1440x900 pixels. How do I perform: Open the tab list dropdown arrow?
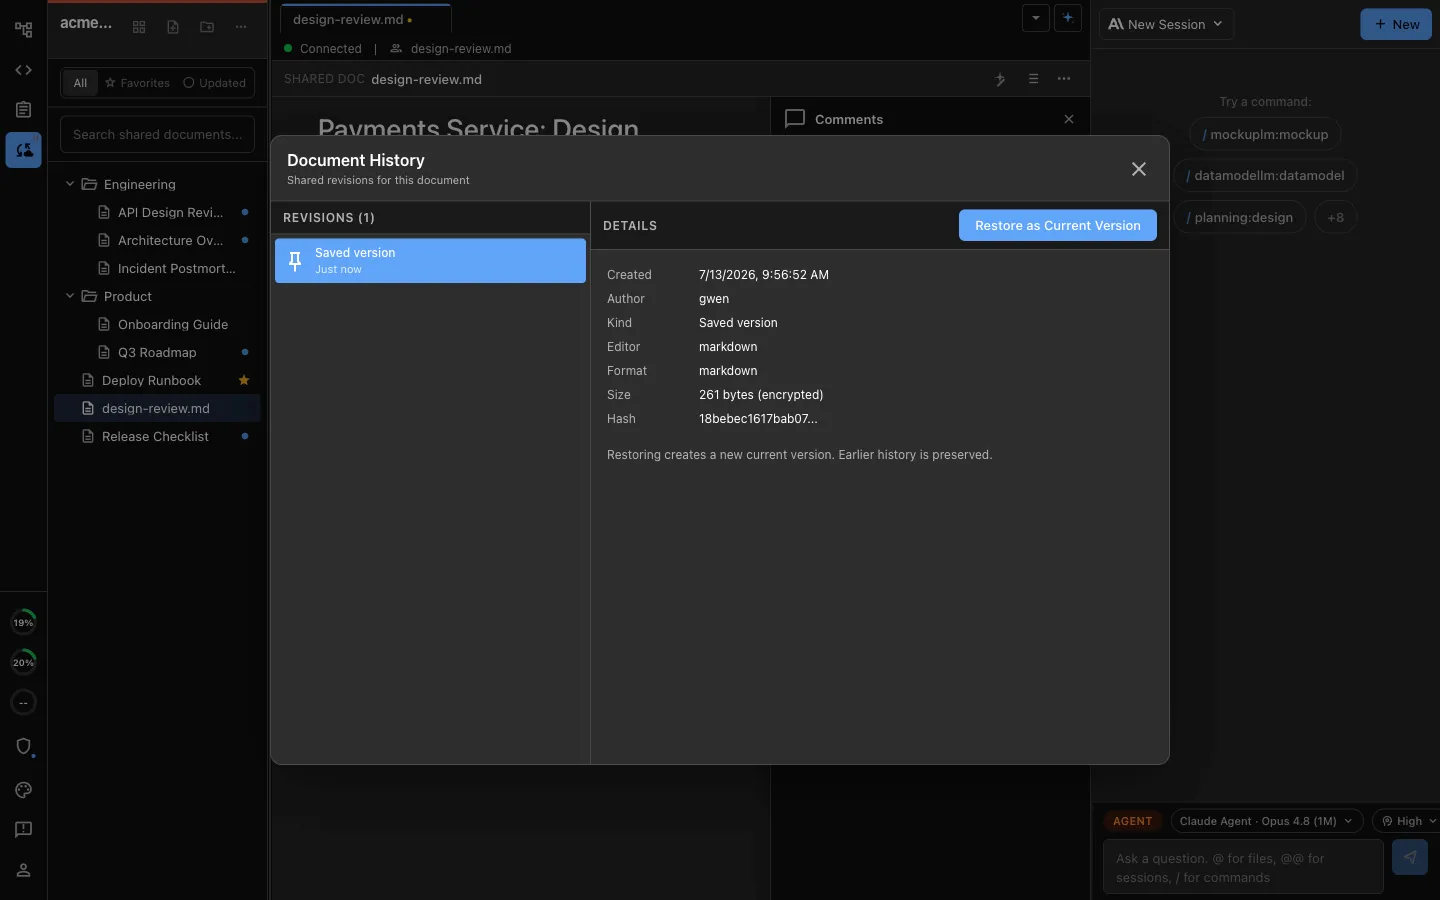point(1036,18)
